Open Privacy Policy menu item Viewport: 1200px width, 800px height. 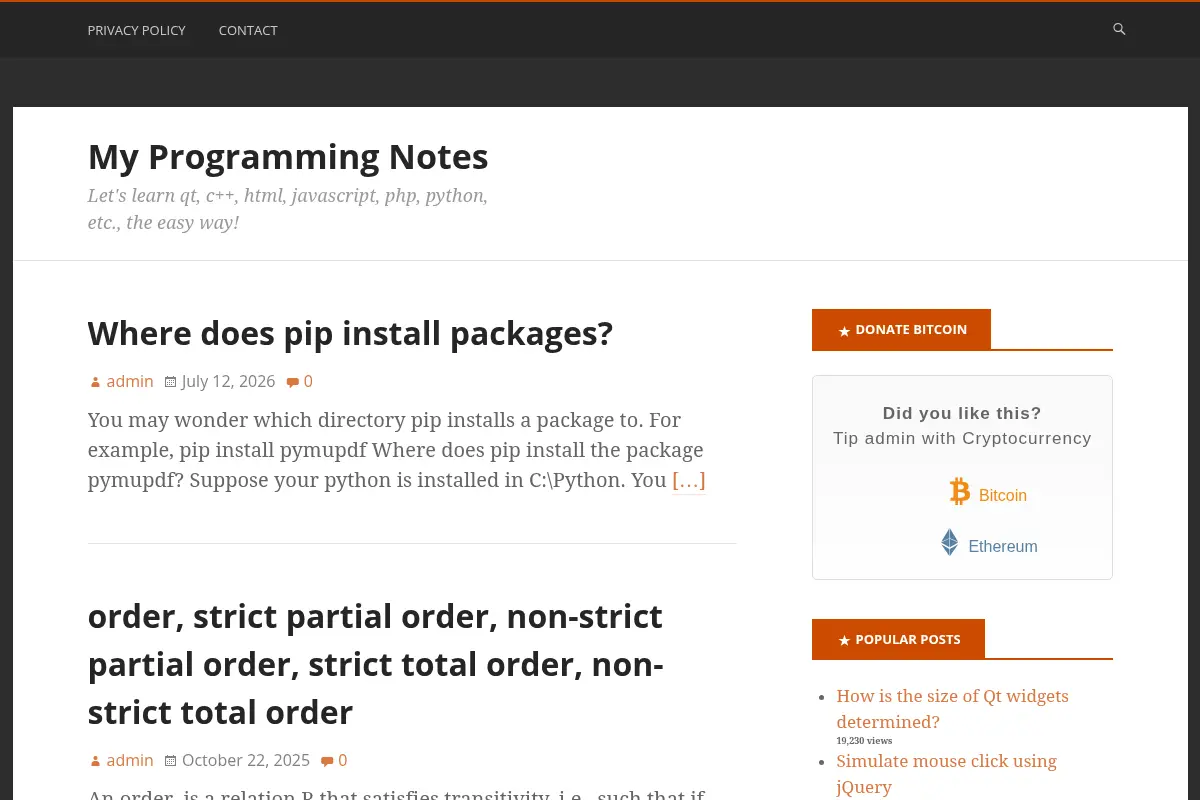(136, 30)
